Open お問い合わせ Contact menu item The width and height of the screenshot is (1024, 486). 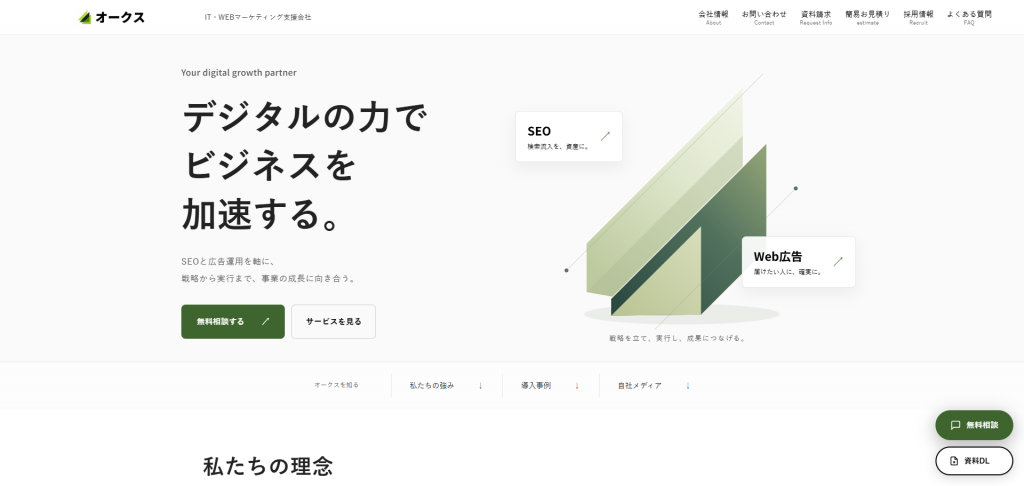pyautogui.click(x=764, y=18)
